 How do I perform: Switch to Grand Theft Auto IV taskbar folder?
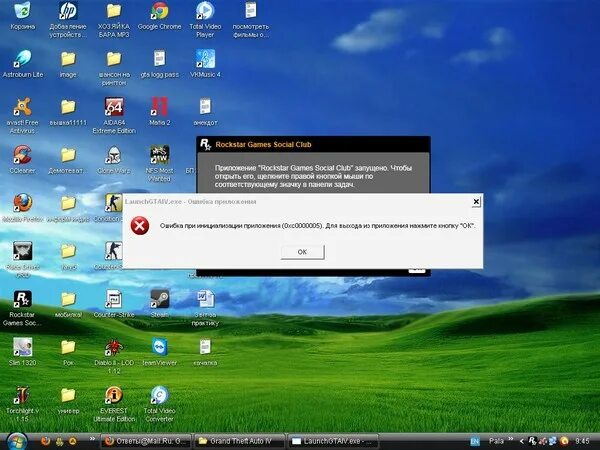coord(239,441)
